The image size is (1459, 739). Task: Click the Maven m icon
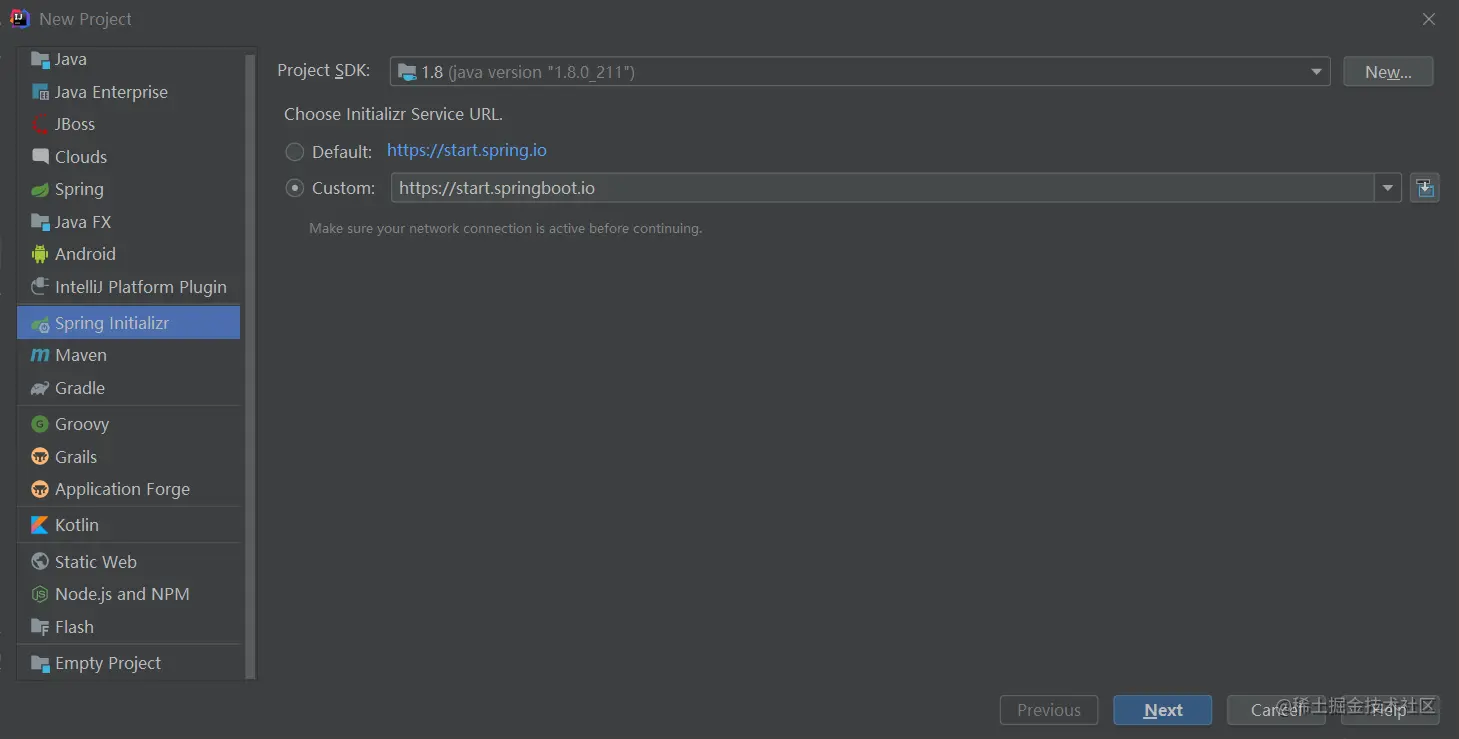40,355
